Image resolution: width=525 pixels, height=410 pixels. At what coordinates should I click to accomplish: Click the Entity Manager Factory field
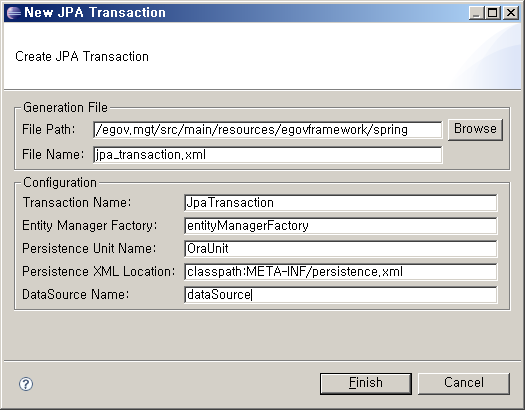[341, 226]
